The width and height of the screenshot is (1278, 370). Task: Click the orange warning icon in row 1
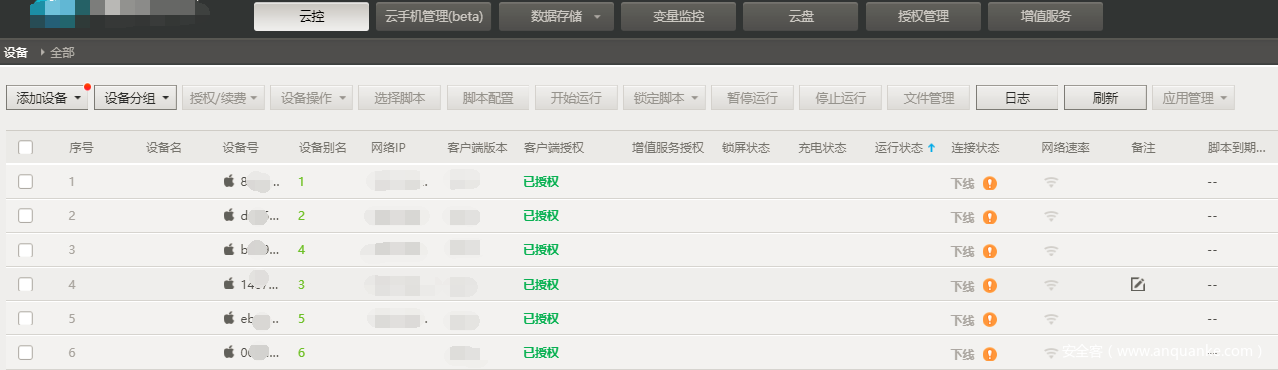coord(990,183)
